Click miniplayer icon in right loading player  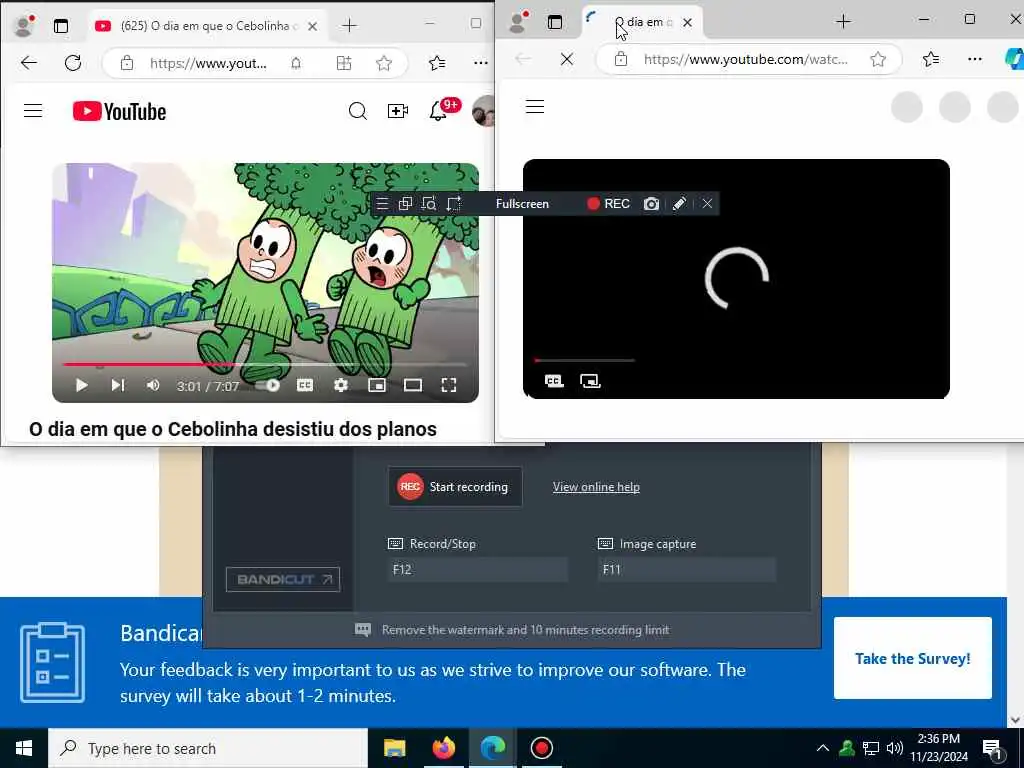coord(590,381)
